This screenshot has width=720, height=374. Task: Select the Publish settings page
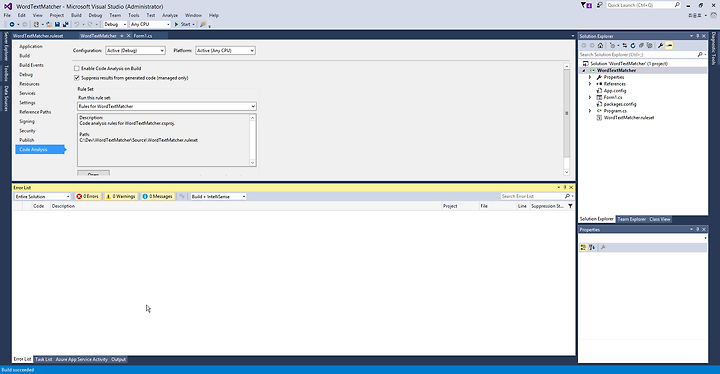tap(27, 140)
